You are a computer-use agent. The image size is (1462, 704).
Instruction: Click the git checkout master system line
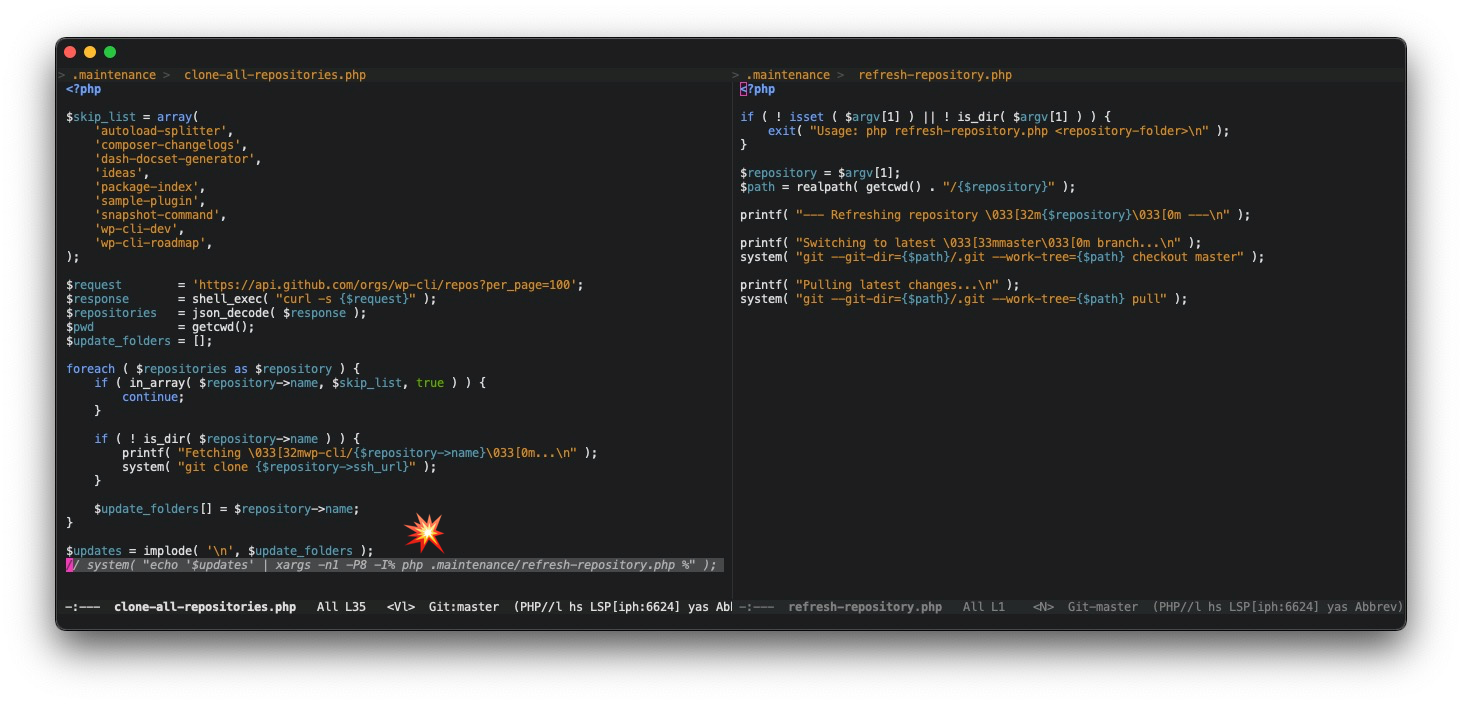[x=1002, y=257]
